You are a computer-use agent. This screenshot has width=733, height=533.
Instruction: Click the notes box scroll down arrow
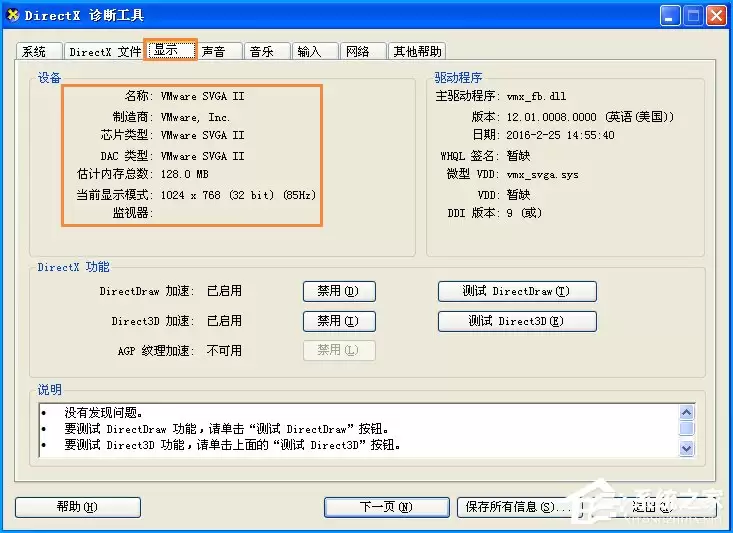click(x=686, y=448)
